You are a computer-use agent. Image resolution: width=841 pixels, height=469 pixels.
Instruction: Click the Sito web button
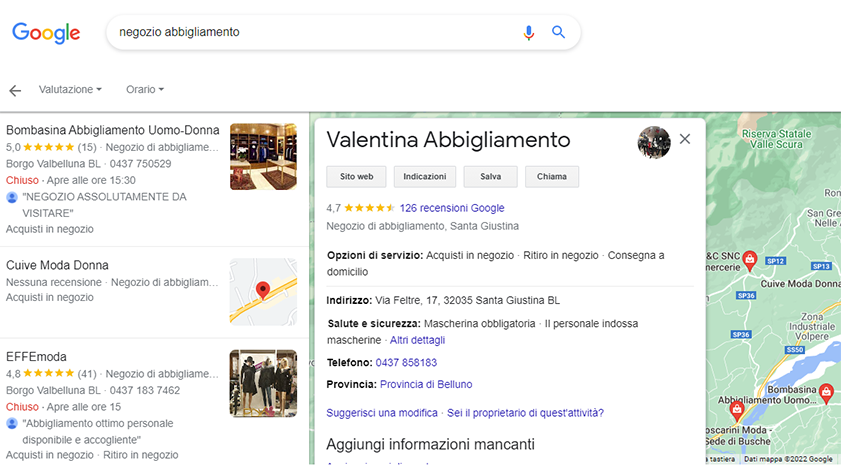point(356,177)
